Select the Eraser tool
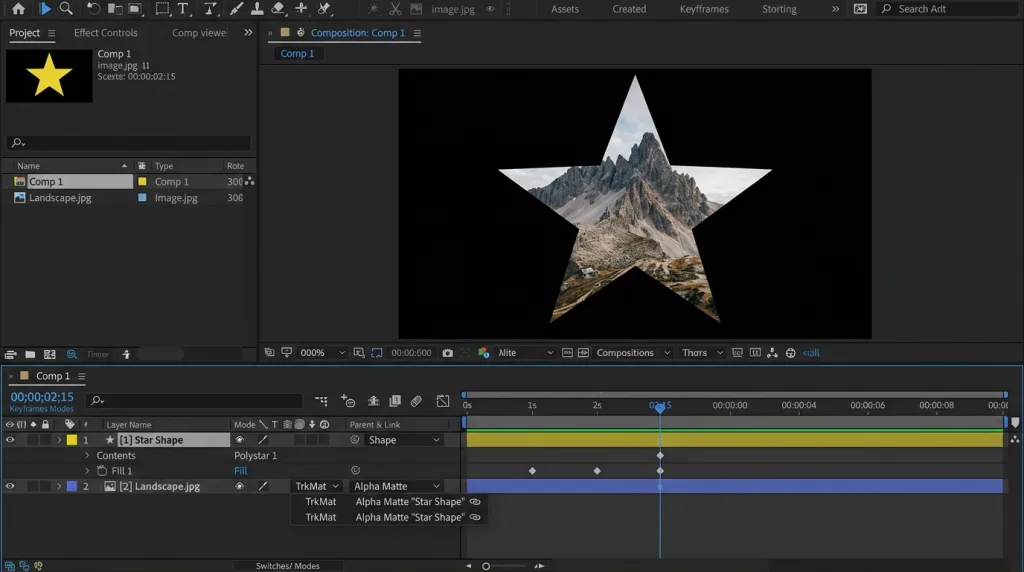This screenshot has width=1024, height=572. 278,8
